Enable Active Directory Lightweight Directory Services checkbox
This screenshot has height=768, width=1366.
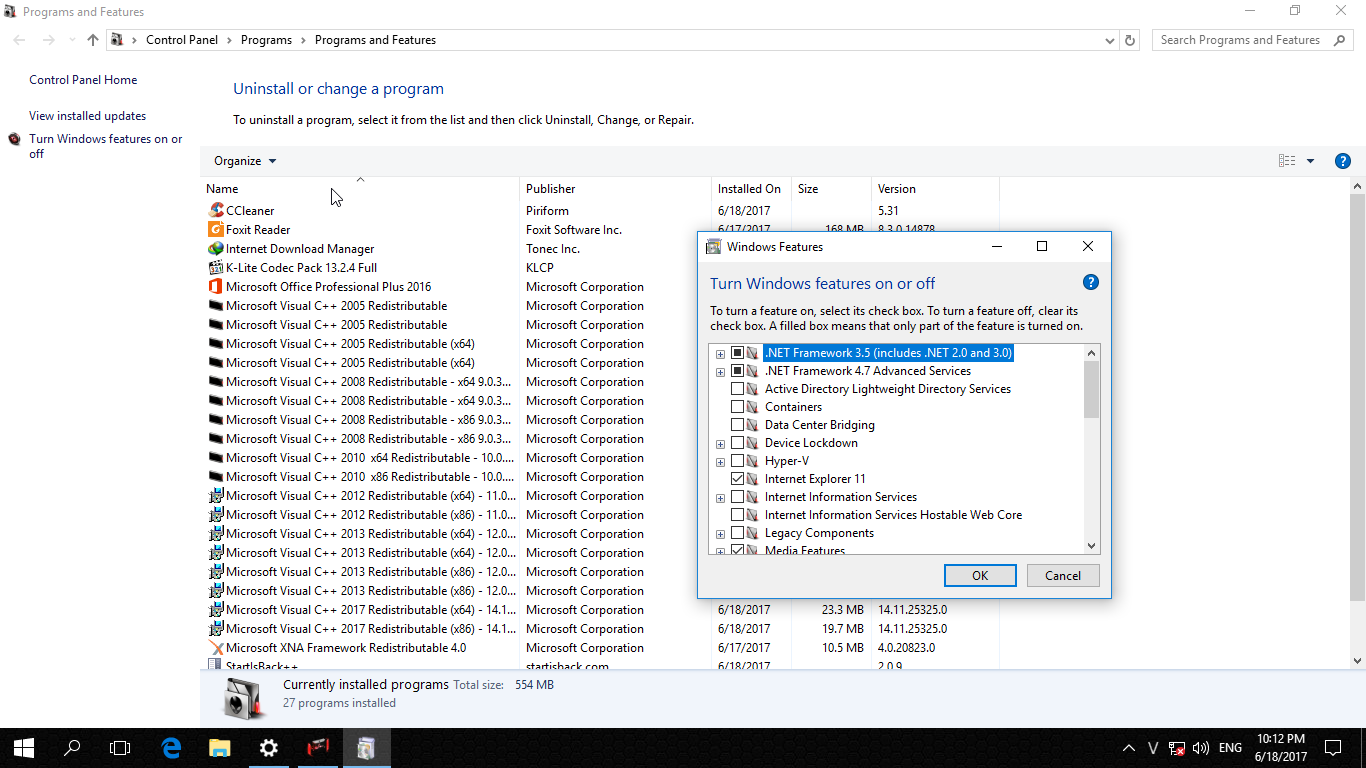click(x=738, y=389)
